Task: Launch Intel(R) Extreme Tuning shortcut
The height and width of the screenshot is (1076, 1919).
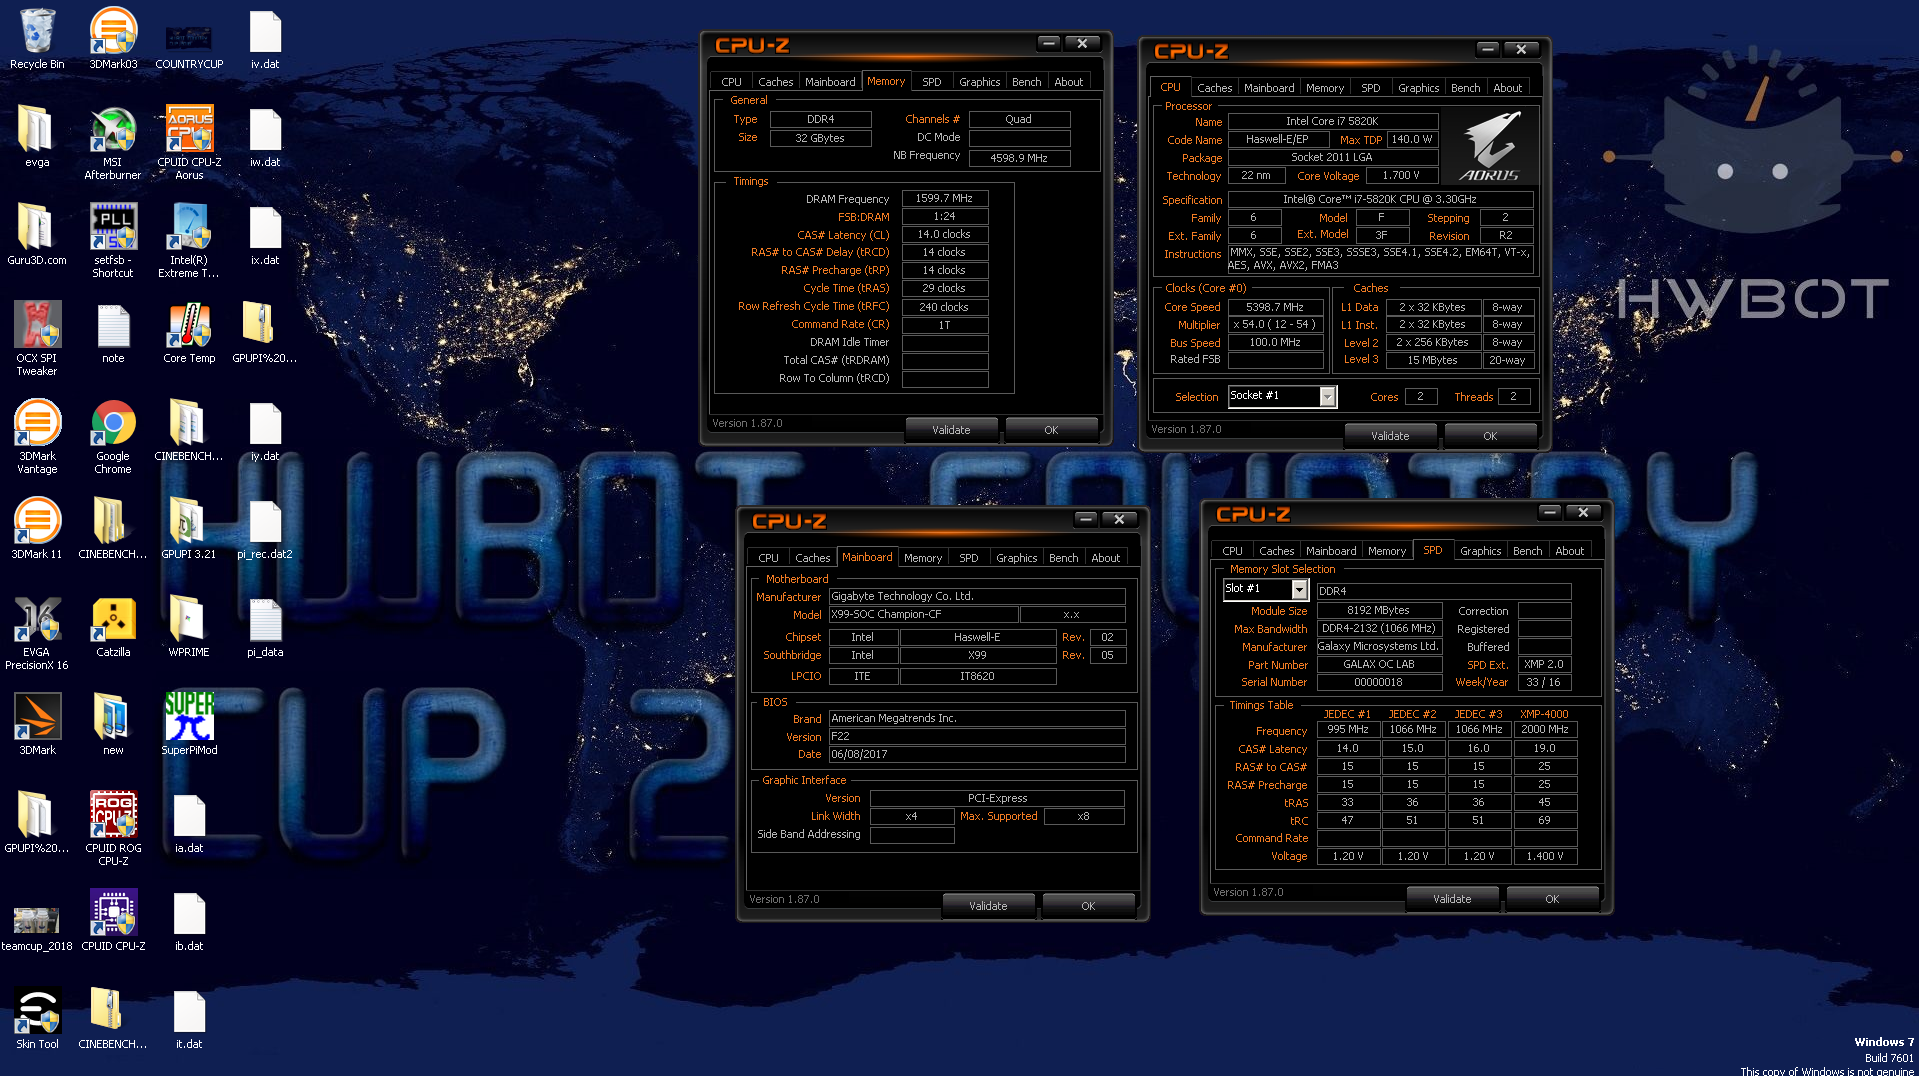Action: point(189,241)
